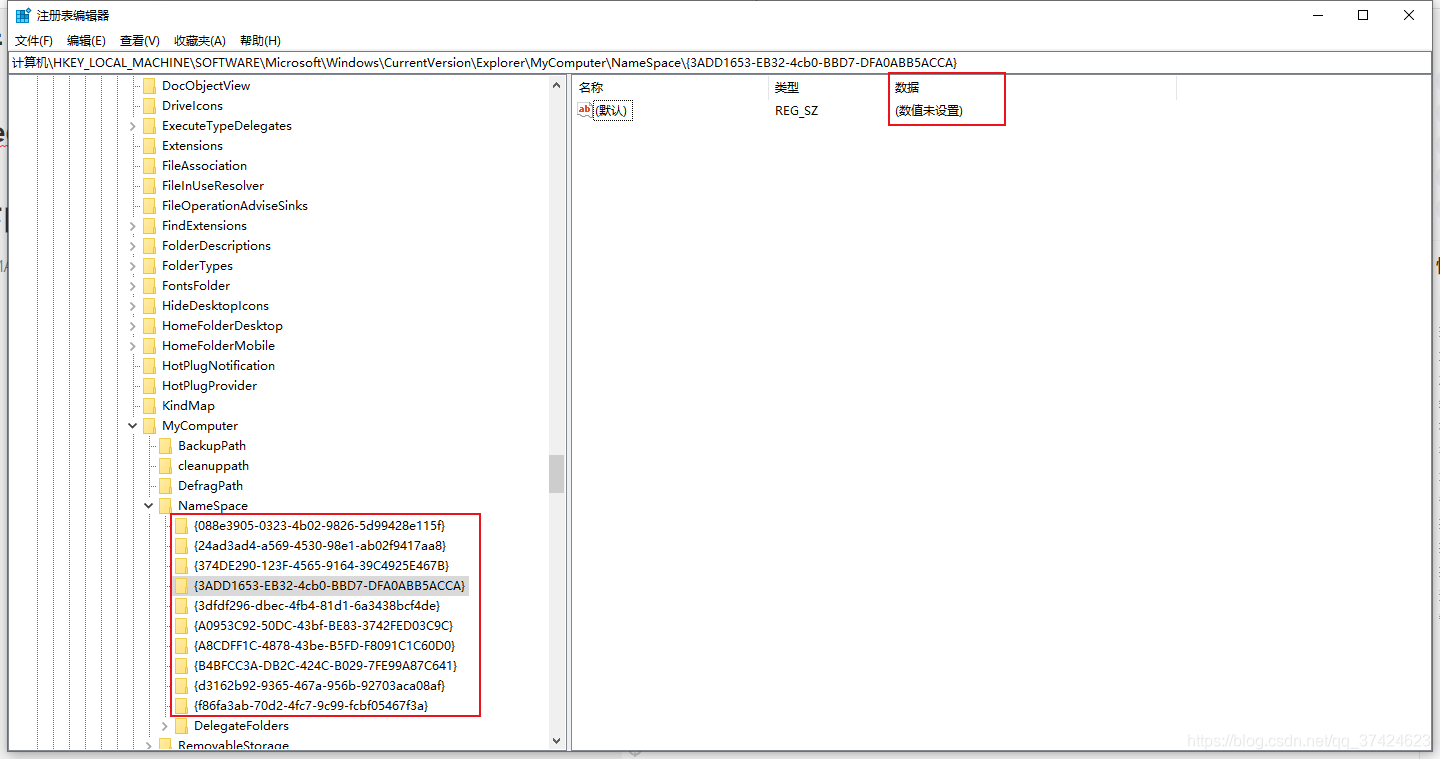Maximize the Registry Editor window
This screenshot has height=759, width=1440.
pos(1363,15)
